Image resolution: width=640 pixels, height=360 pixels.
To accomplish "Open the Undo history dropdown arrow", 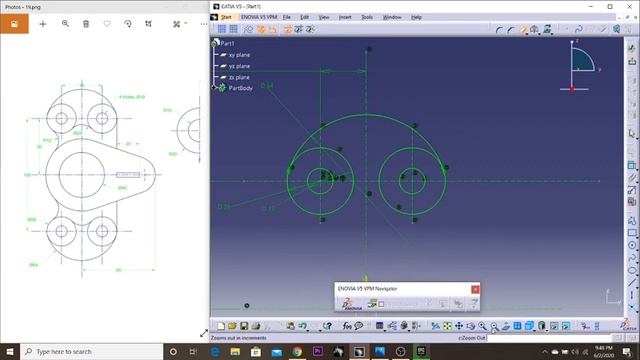I will point(307,330).
